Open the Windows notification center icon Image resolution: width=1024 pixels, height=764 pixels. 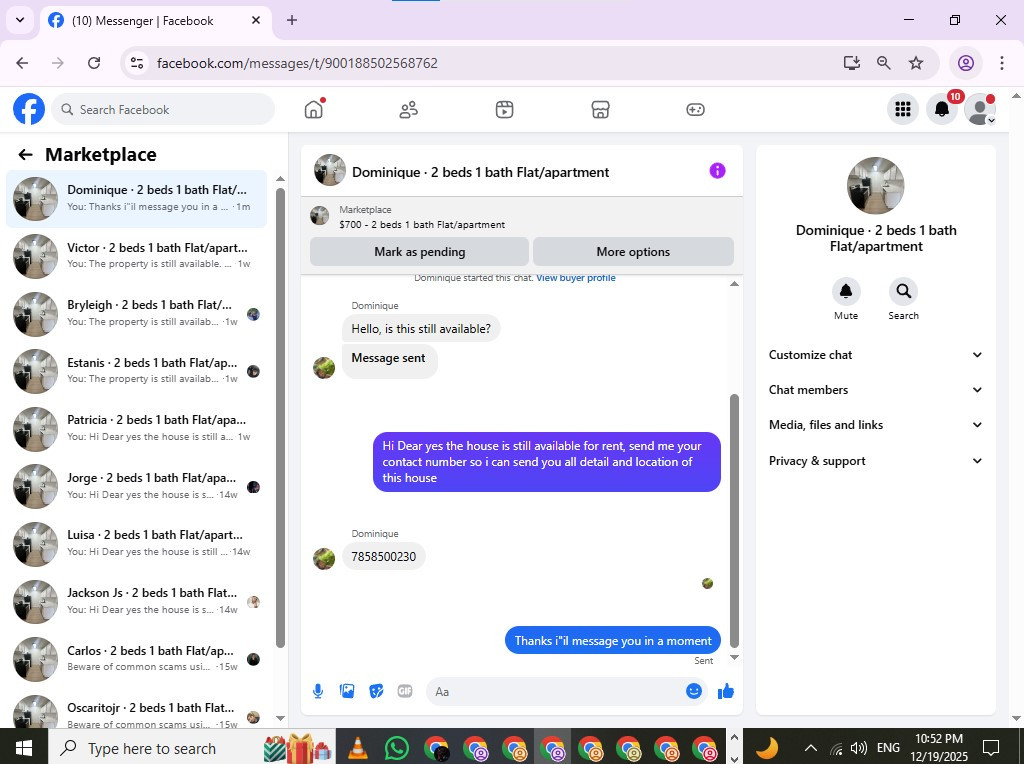click(991, 747)
